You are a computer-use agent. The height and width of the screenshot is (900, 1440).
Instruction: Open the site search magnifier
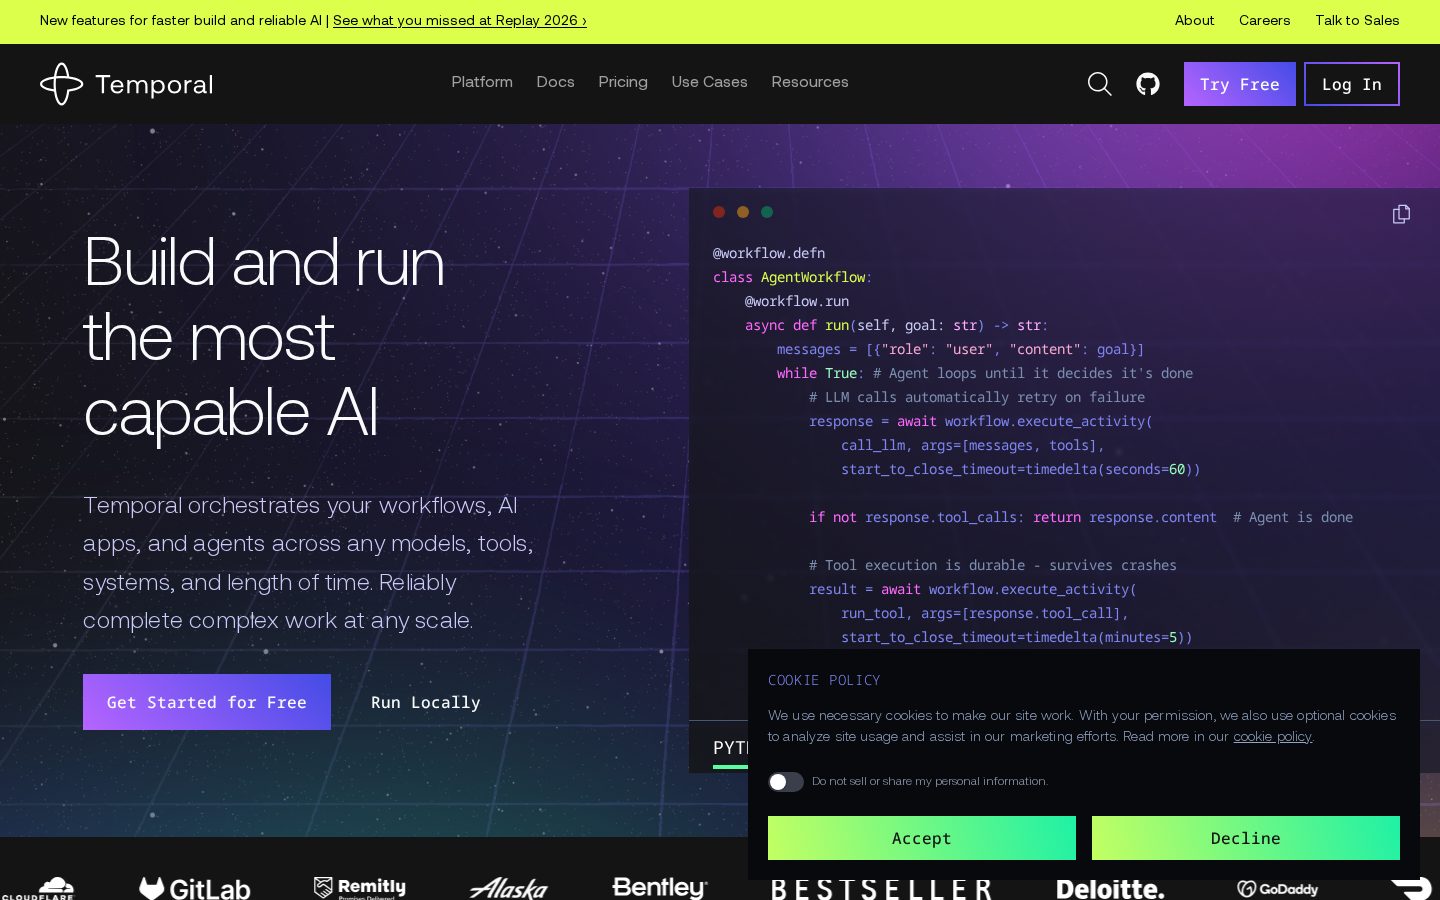(1099, 84)
